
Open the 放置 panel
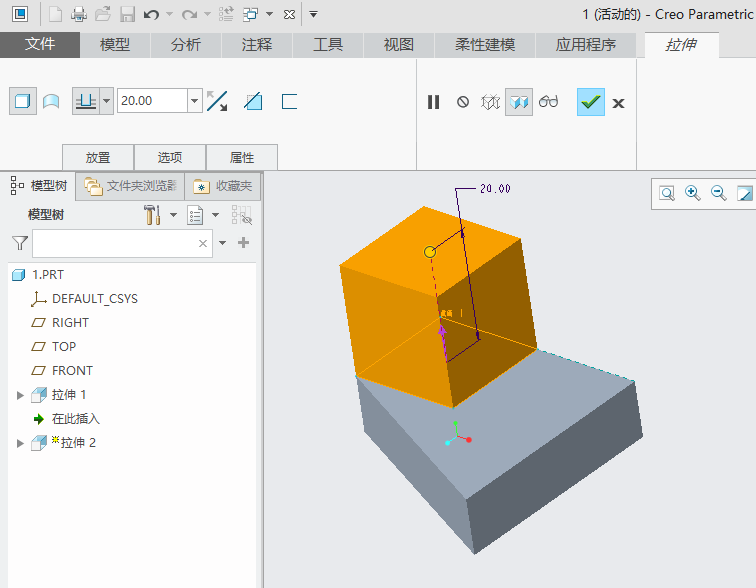point(98,157)
